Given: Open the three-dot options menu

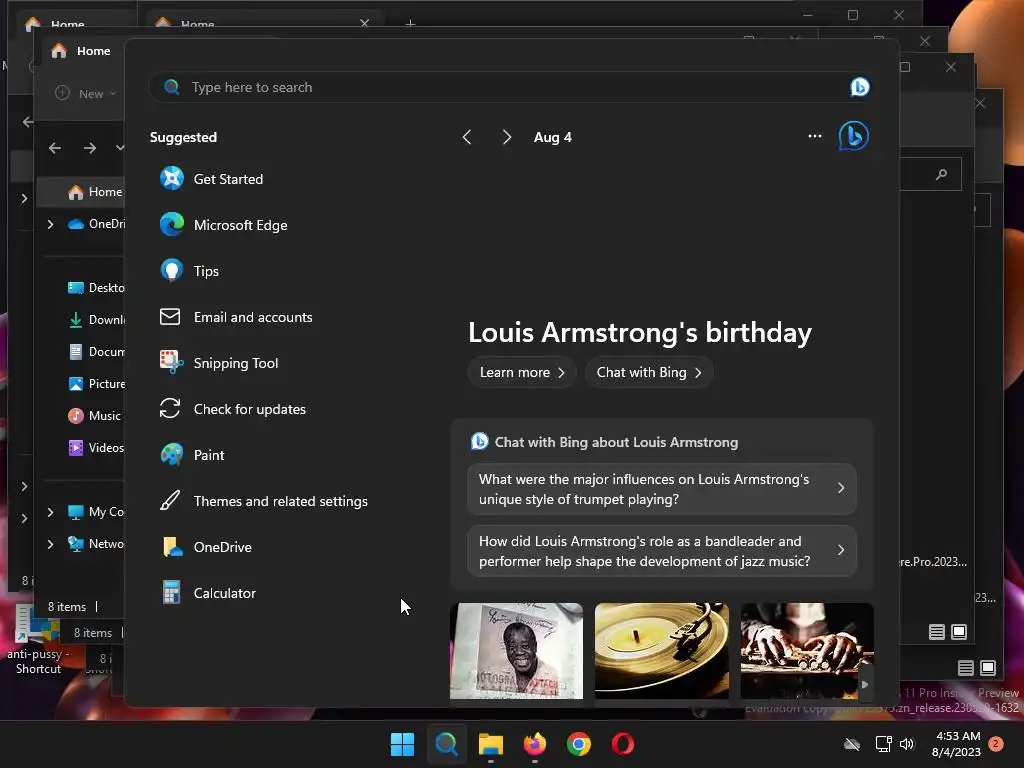Looking at the screenshot, I should (814, 136).
